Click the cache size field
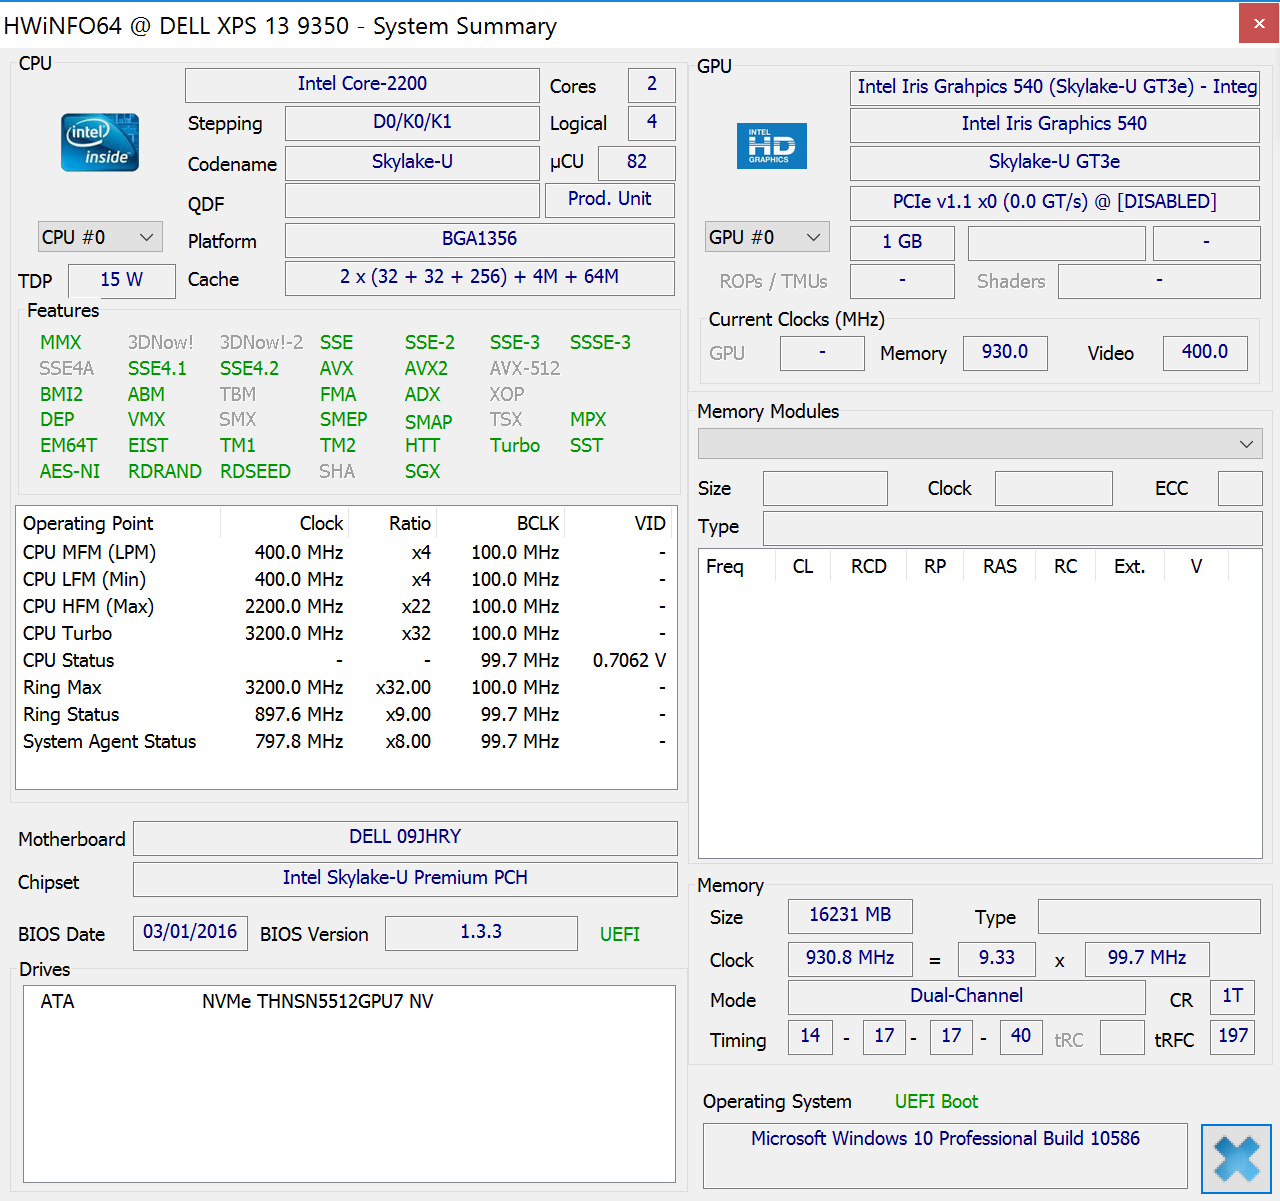The height and width of the screenshot is (1201, 1280). tap(480, 277)
